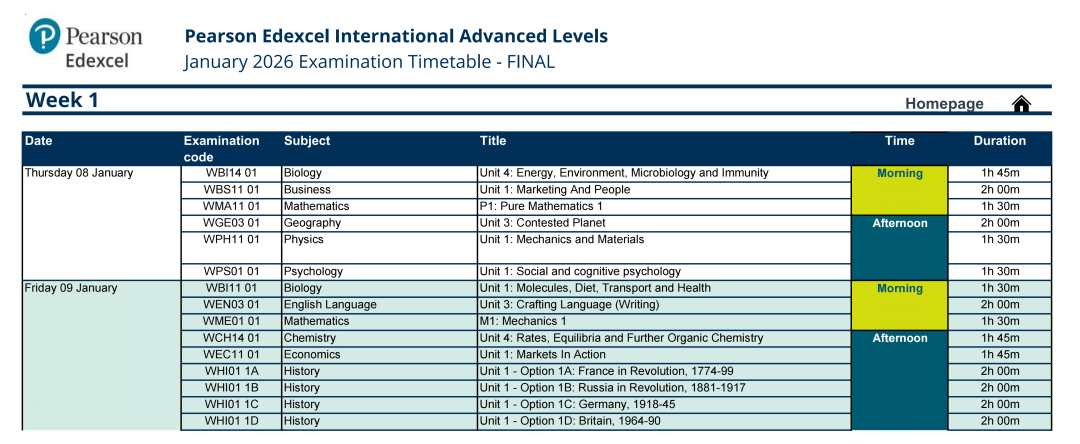Screen dimensions: 1080x444
Task: Select exam code WBI14 01
Action: pos(231,173)
